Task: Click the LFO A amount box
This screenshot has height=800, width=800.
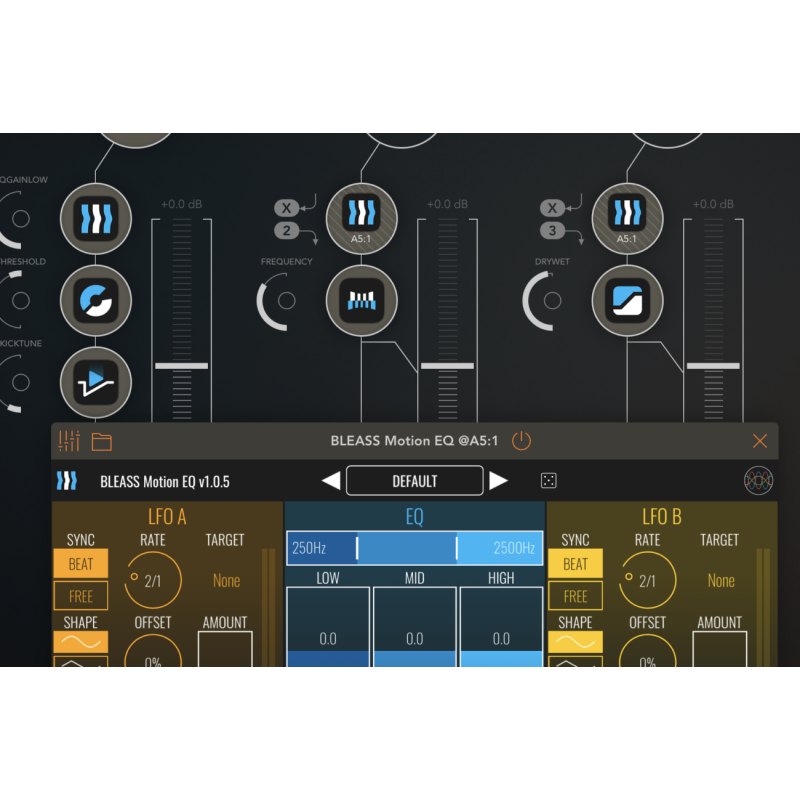Action: [x=225, y=649]
